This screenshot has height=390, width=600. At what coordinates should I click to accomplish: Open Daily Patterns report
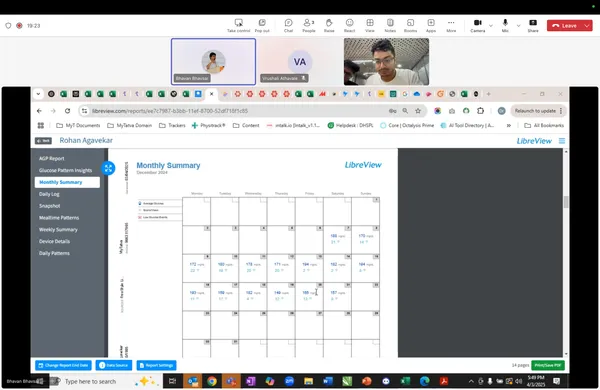(54, 253)
